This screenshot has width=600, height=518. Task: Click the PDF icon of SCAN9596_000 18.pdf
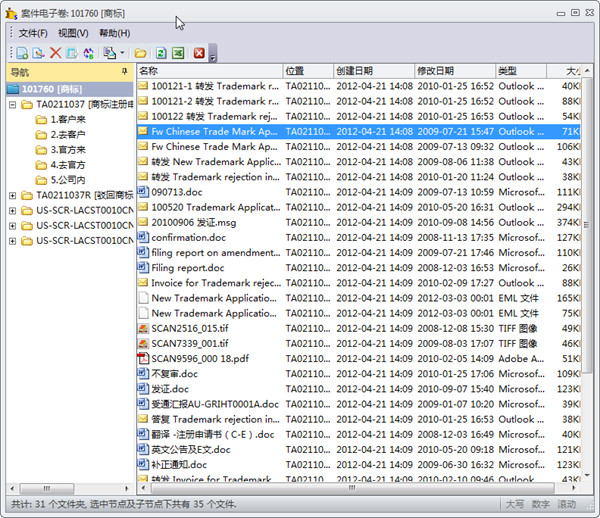143,358
